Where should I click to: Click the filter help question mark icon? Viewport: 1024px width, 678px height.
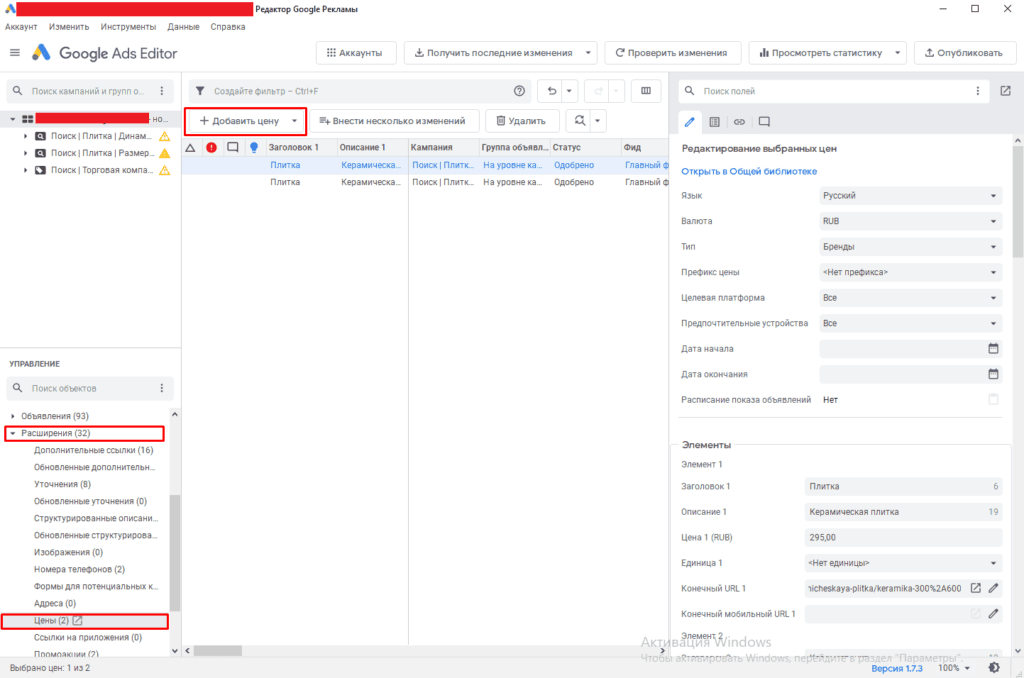pos(519,91)
